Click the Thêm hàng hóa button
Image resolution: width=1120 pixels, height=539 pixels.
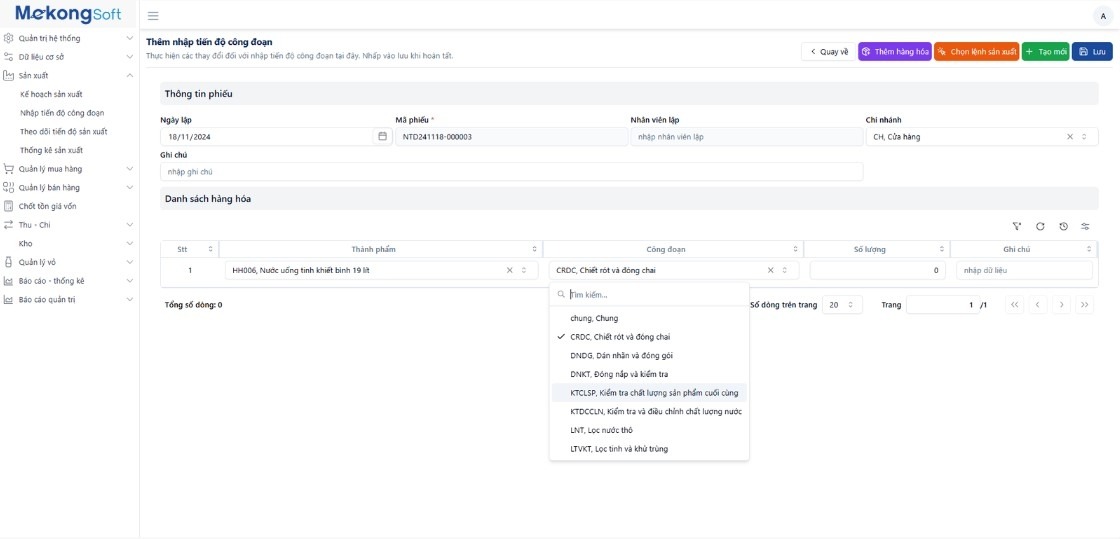(x=895, y=51)
